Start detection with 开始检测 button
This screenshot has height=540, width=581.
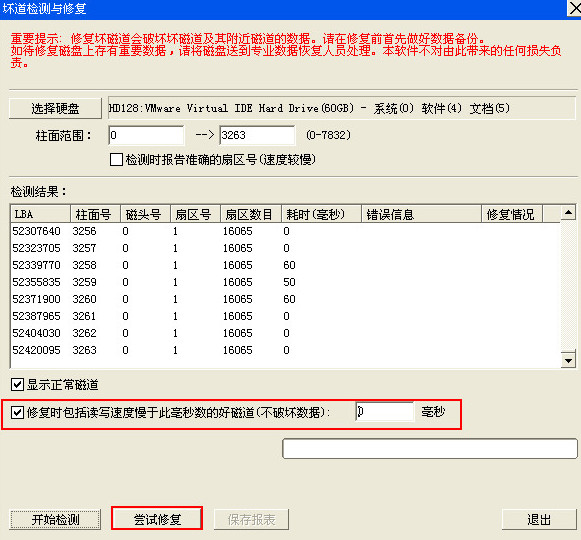point(55,519)
